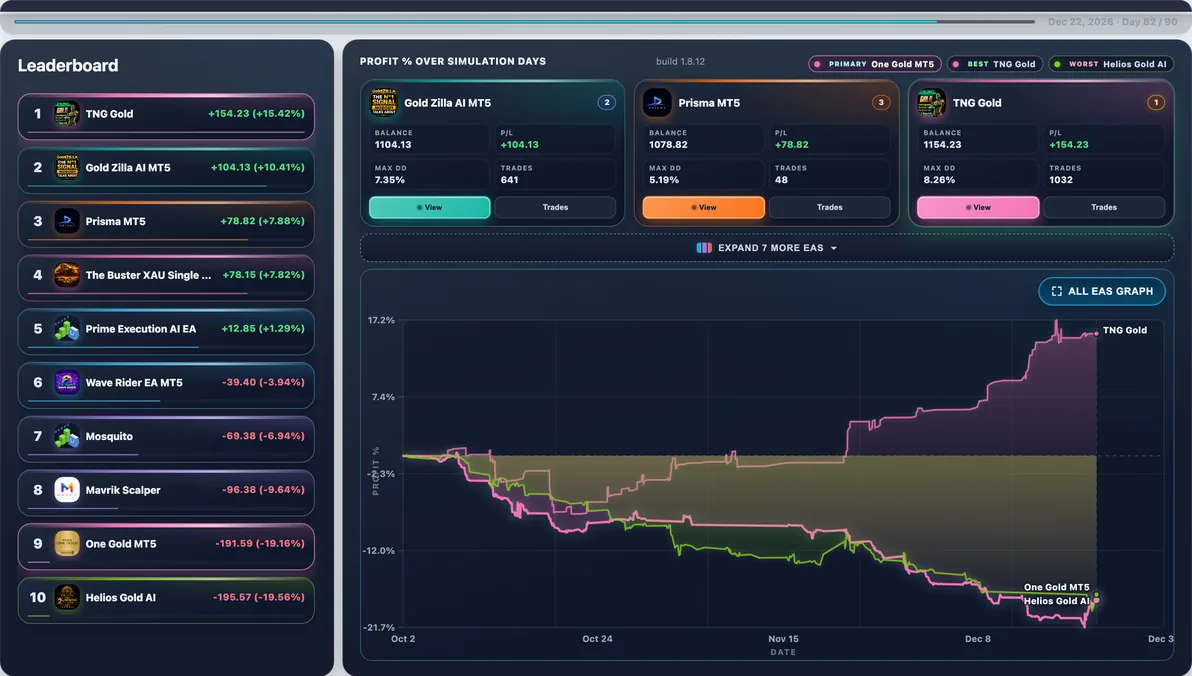Viewport: 1192px width, 676px height.
Task: Click Dec 22, 2026 Day 82/90 text
Action: pos(1112,22)
